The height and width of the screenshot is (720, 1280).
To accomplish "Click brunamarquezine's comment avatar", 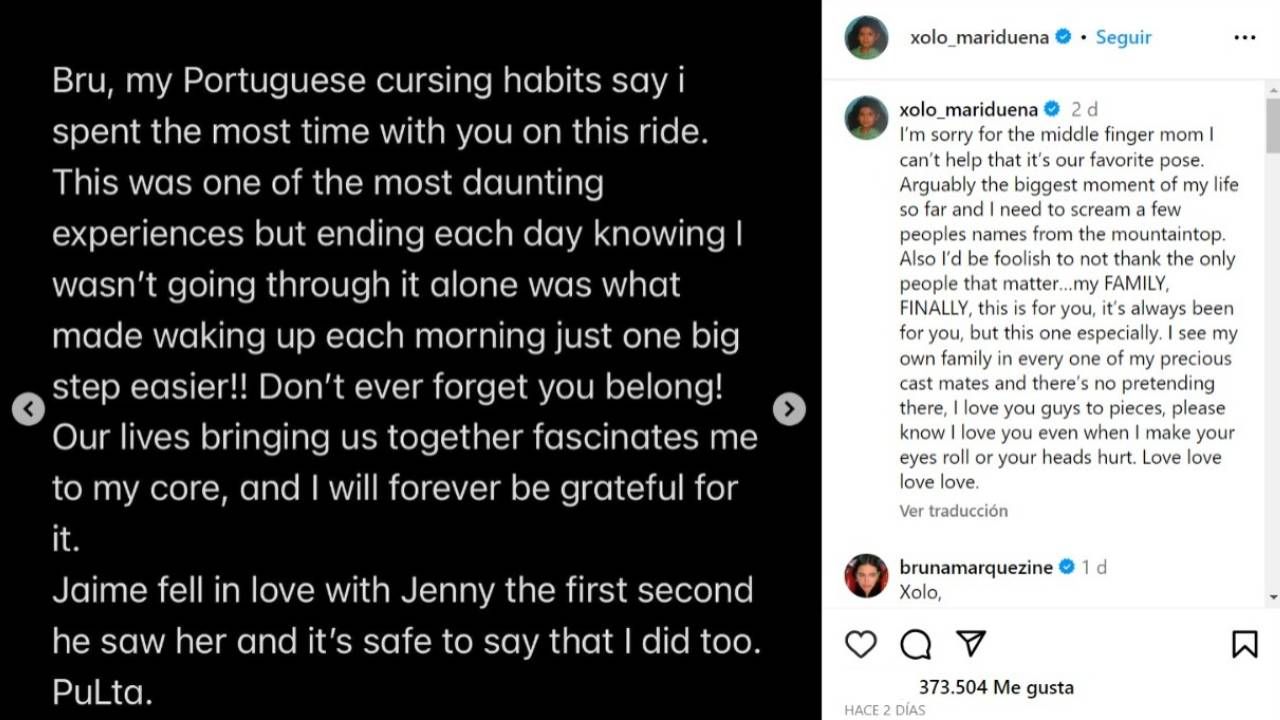I will 866,575.
